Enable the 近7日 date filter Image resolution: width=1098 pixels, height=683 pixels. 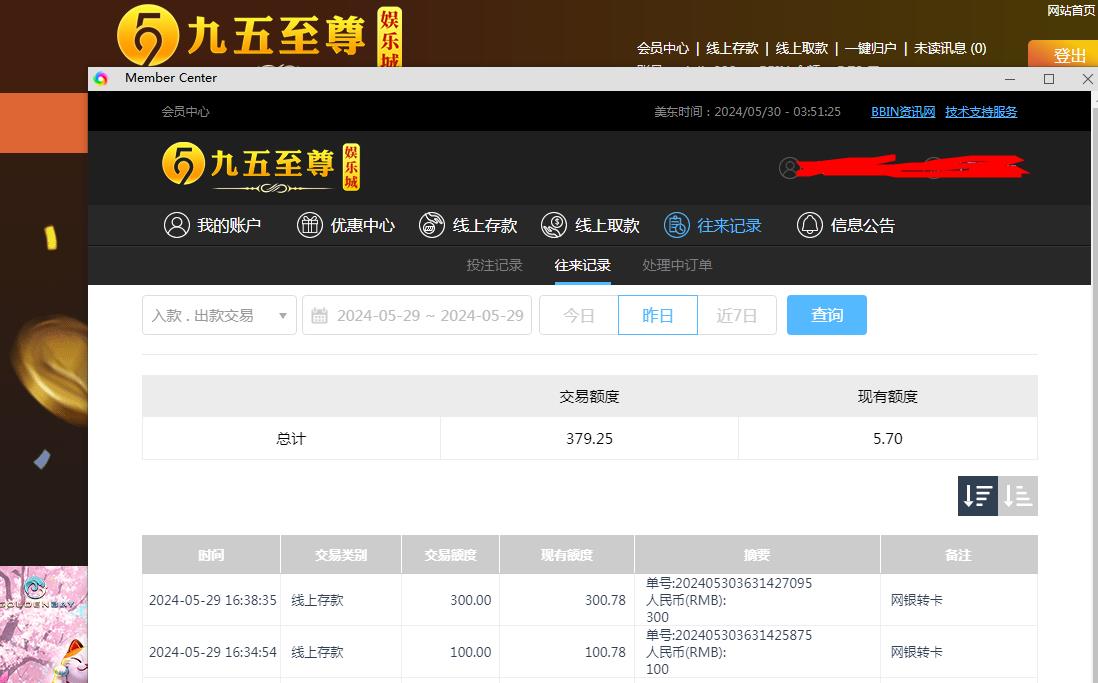[736, 314]
